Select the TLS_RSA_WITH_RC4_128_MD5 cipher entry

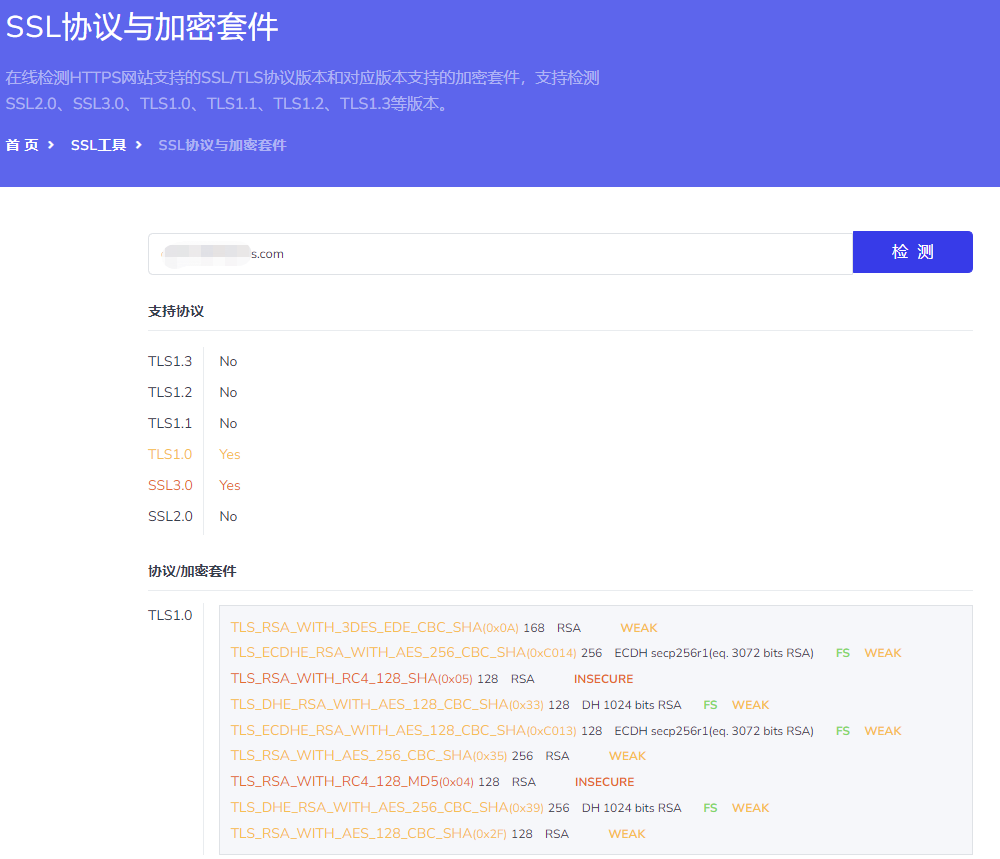tap(337, 782)
